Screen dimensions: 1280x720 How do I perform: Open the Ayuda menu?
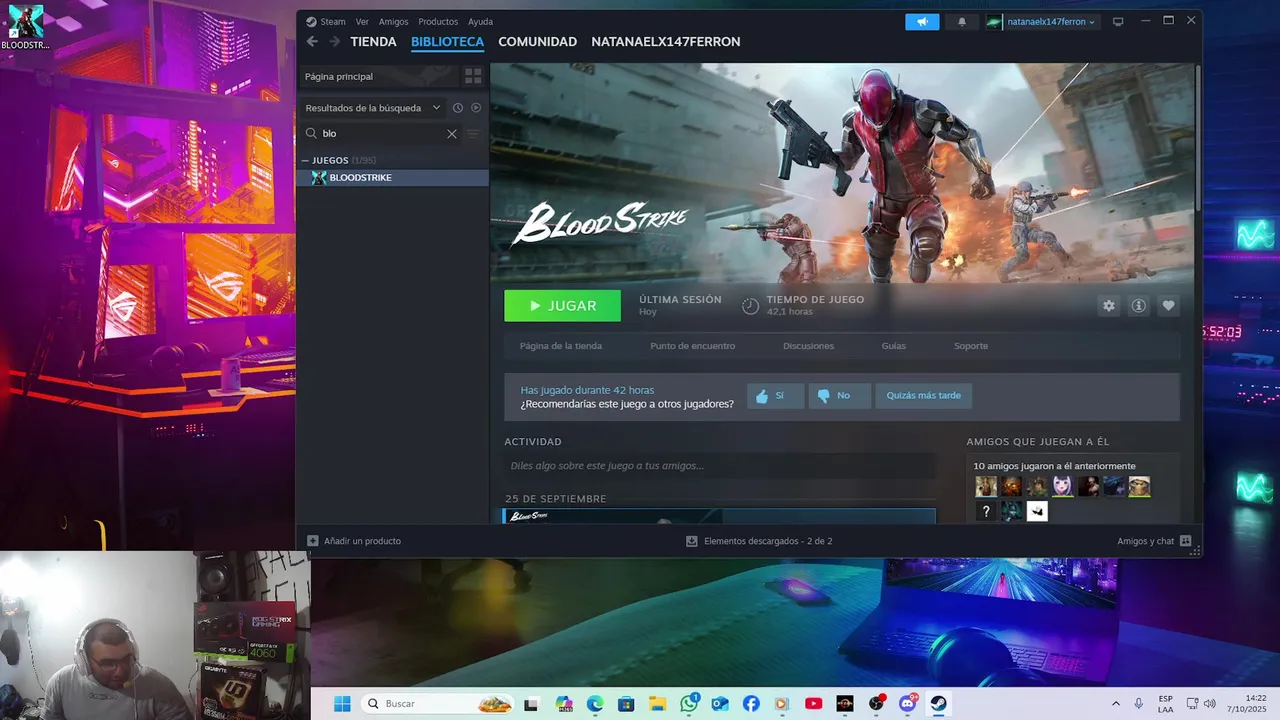click(x=480, y=21)
